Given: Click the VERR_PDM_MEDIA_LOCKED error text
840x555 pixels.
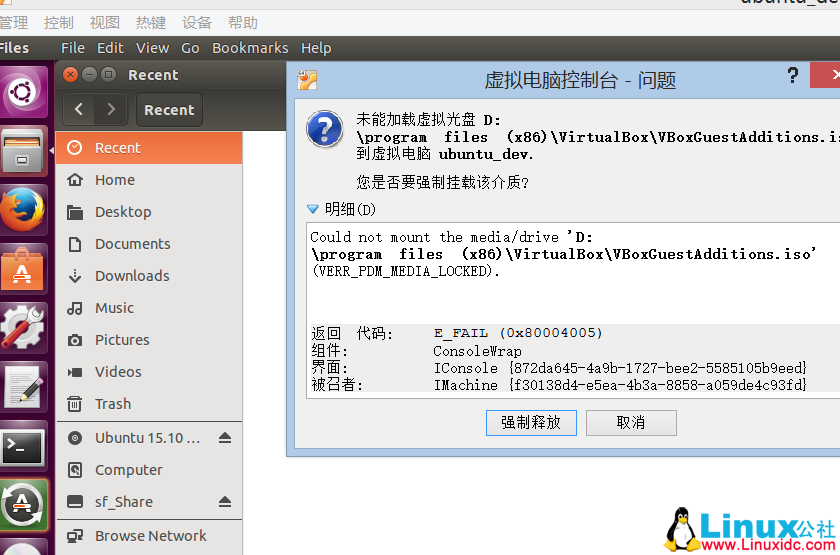Looking at the screenshot, I should pos(406,271).
